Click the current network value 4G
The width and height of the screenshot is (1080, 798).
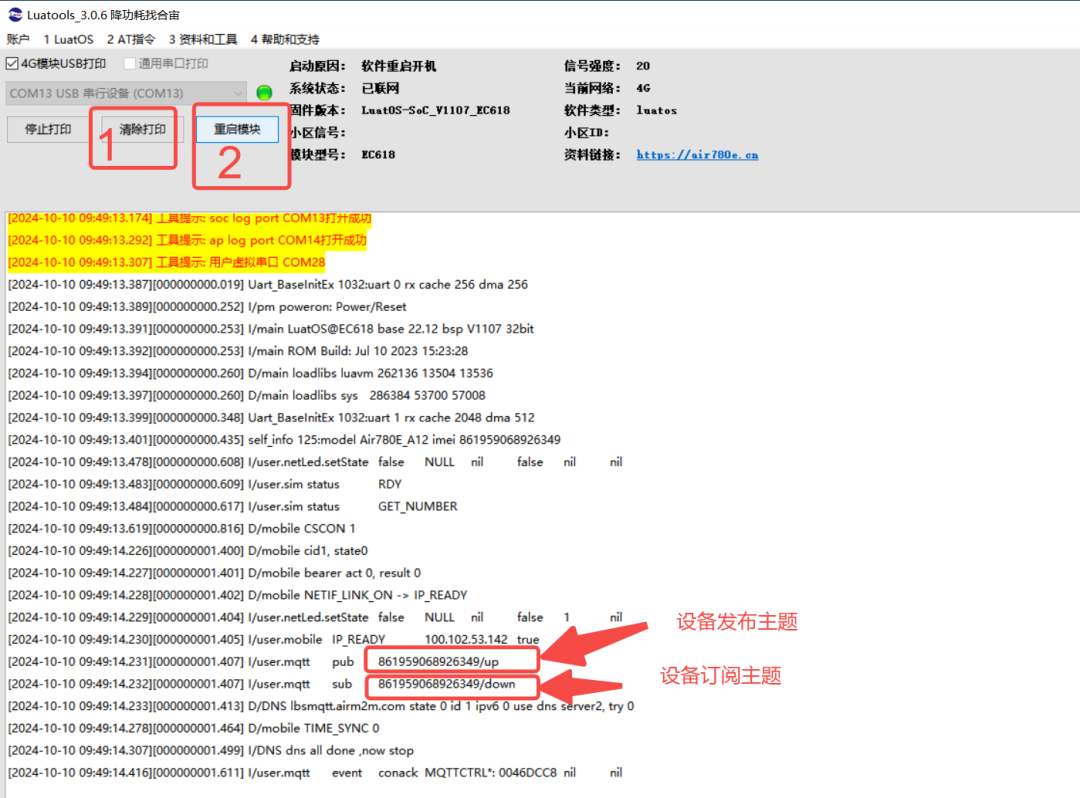tap(643, 88)
